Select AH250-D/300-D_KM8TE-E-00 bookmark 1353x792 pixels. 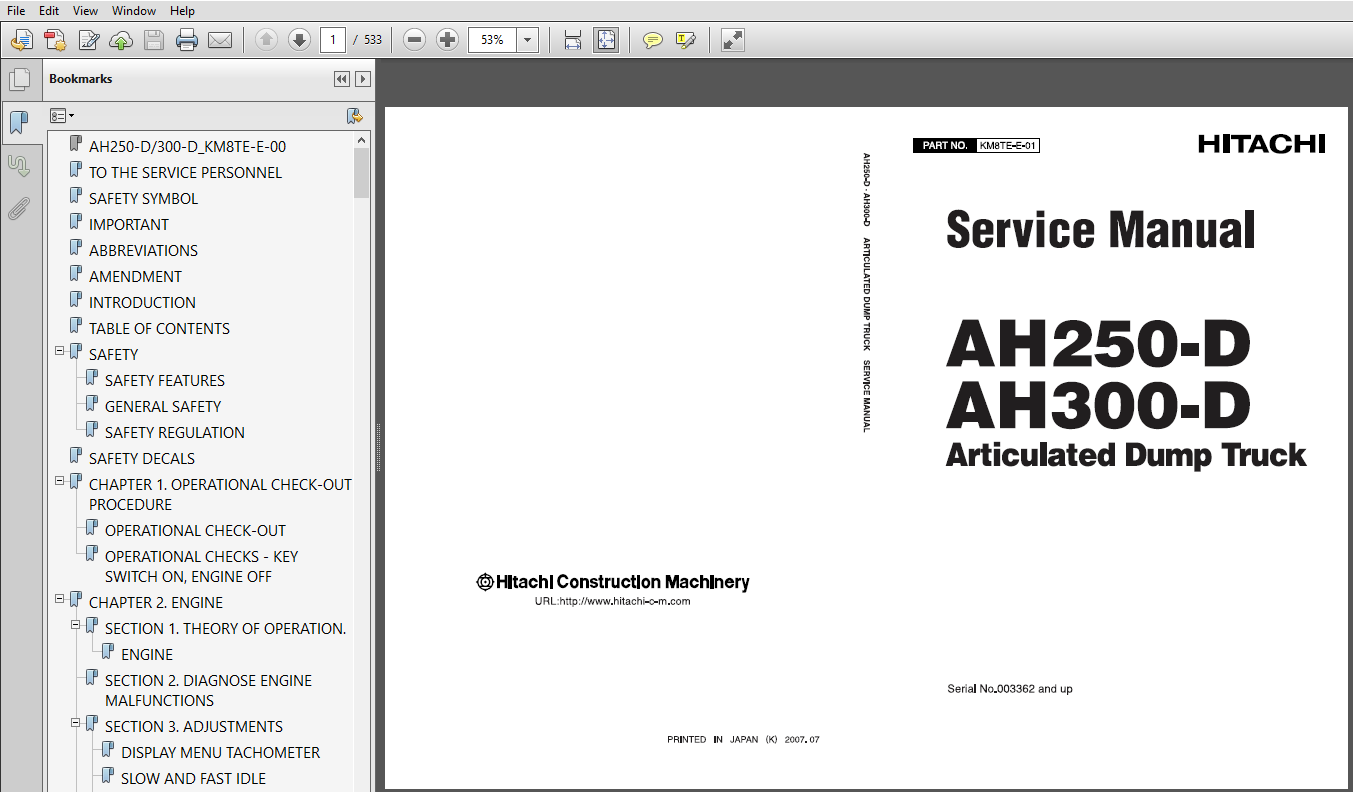pyautogui.click(x=187, y=147)
